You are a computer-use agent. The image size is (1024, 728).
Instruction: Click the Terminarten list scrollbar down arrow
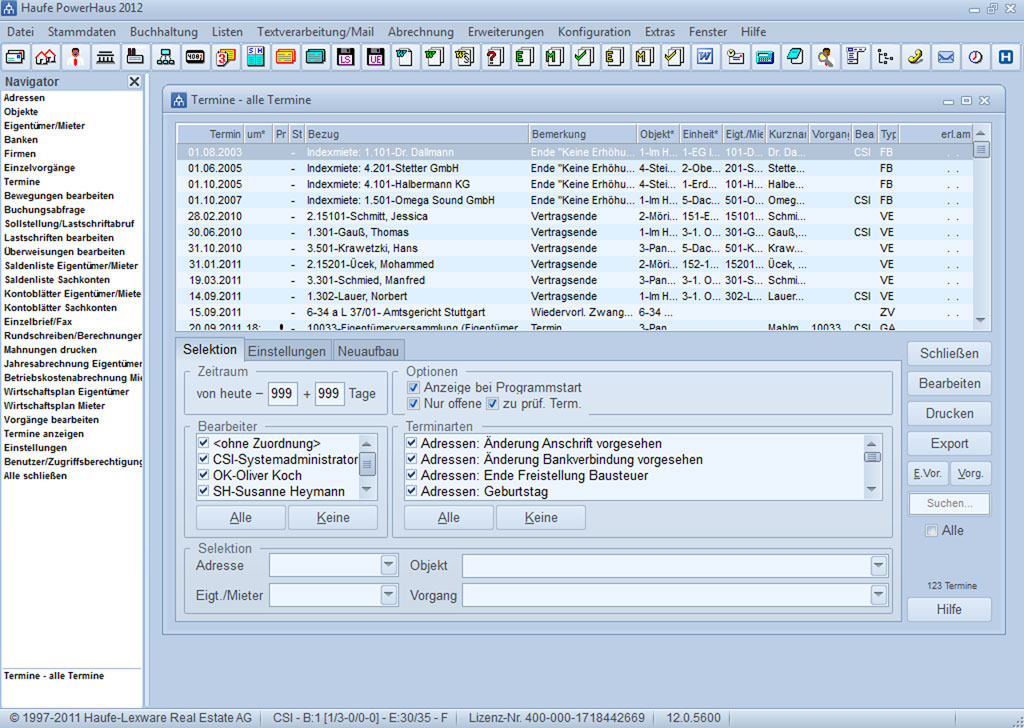pos(871,489)
